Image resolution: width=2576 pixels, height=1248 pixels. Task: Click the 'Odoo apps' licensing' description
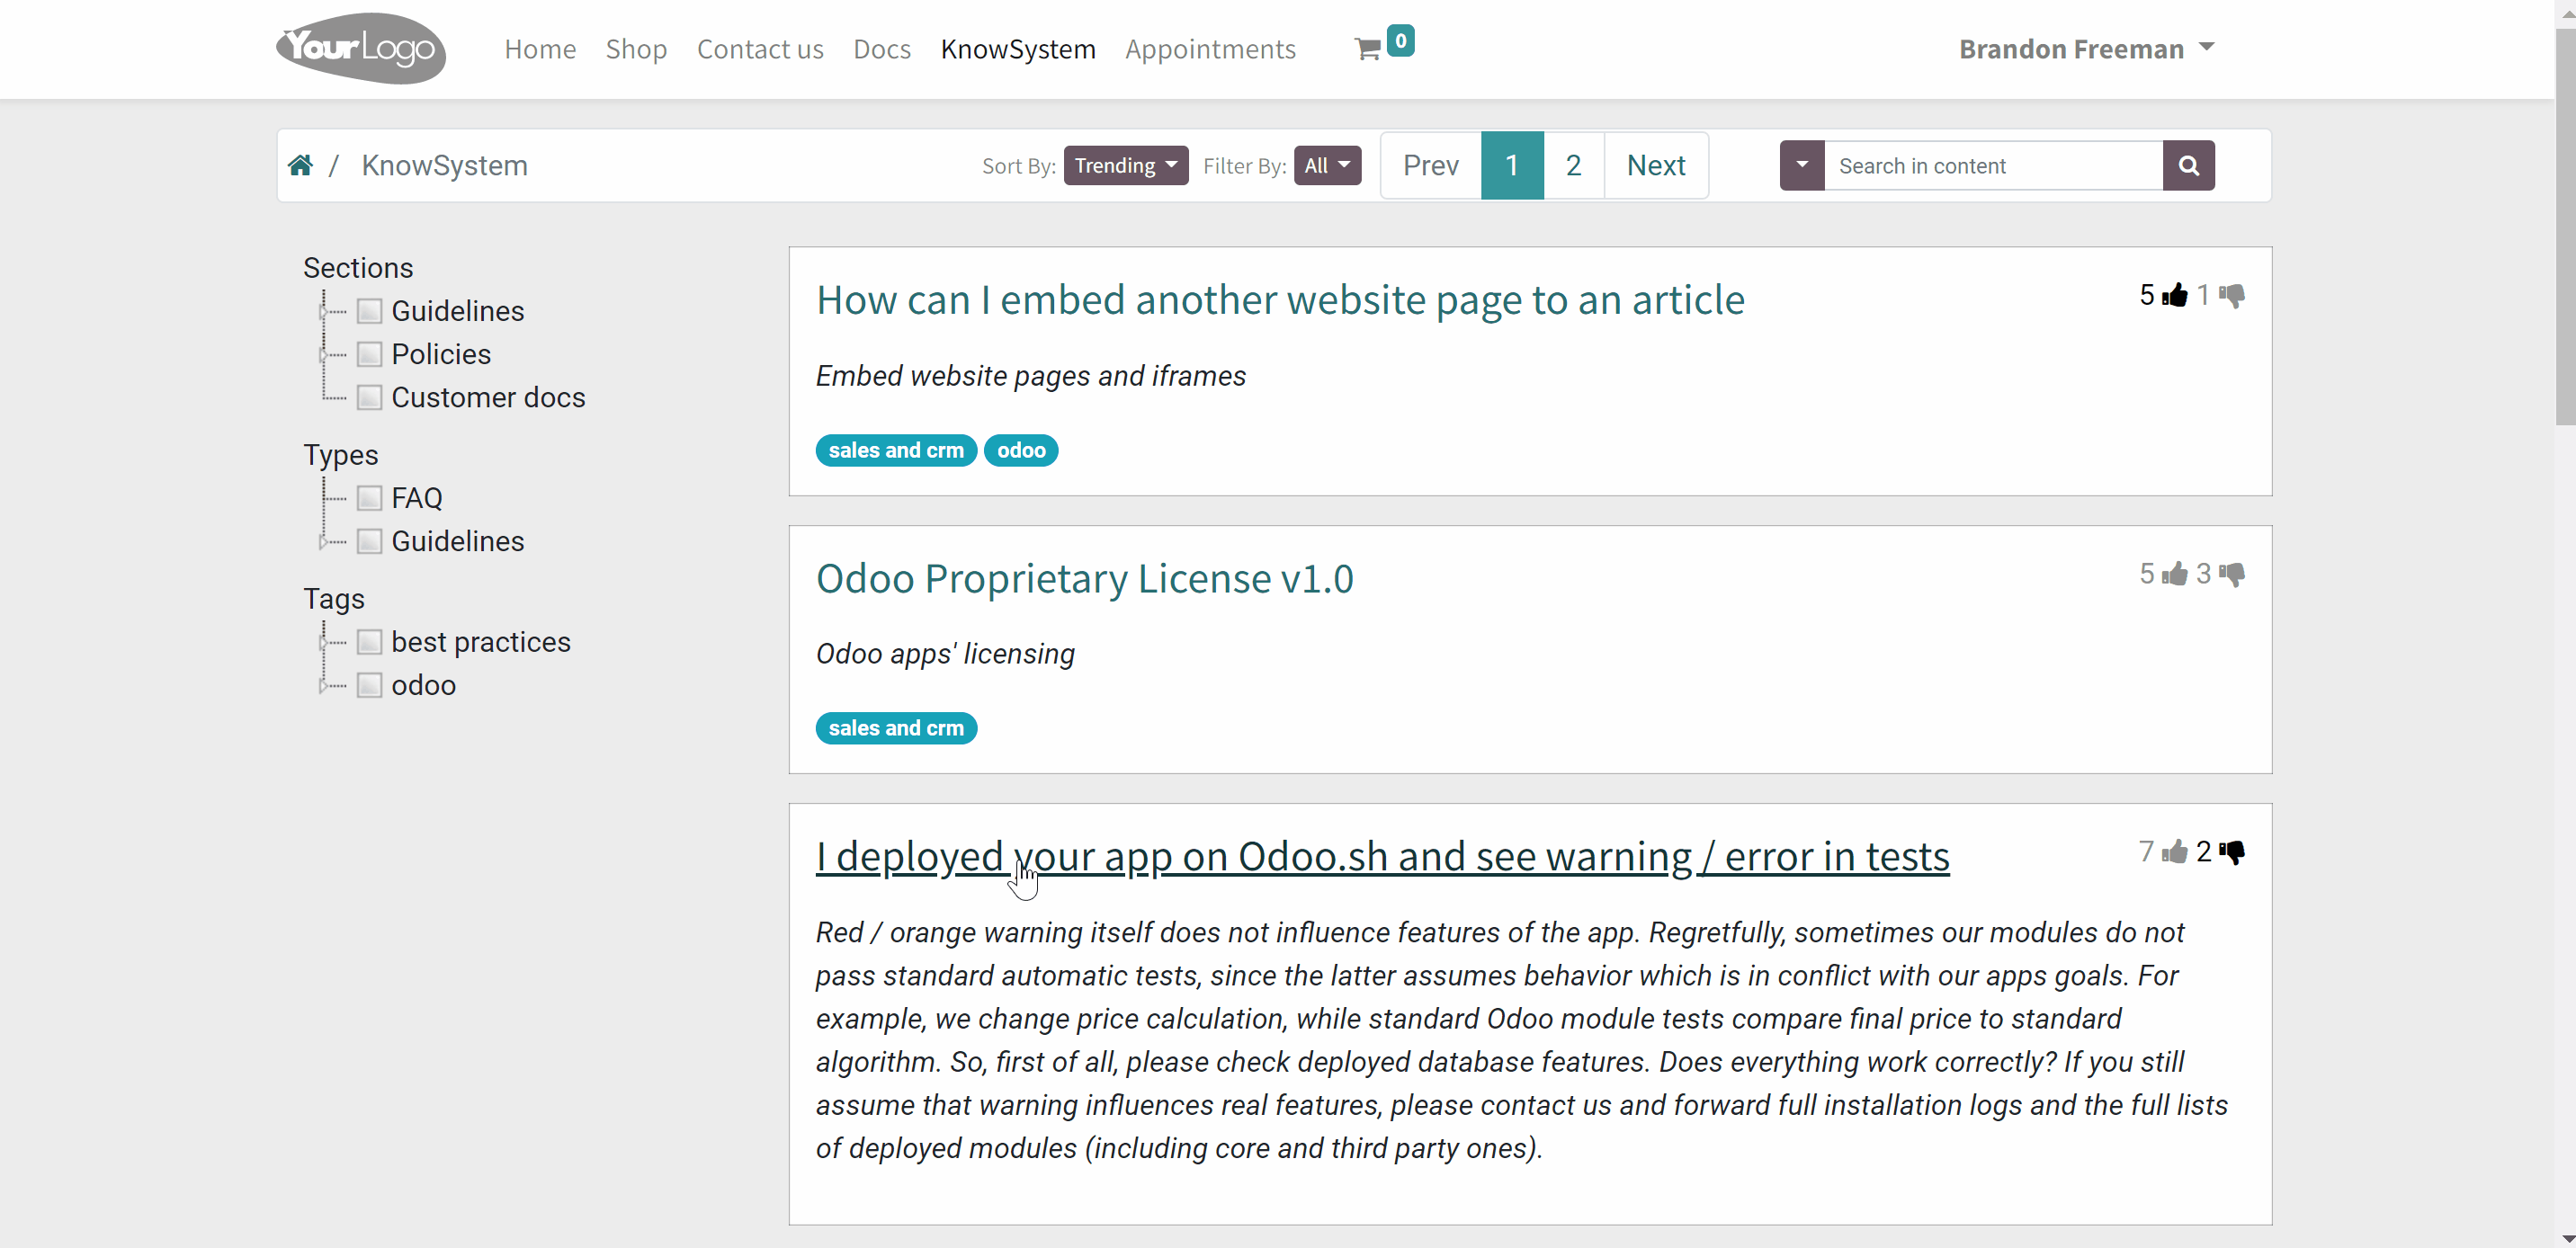point(945,654)
